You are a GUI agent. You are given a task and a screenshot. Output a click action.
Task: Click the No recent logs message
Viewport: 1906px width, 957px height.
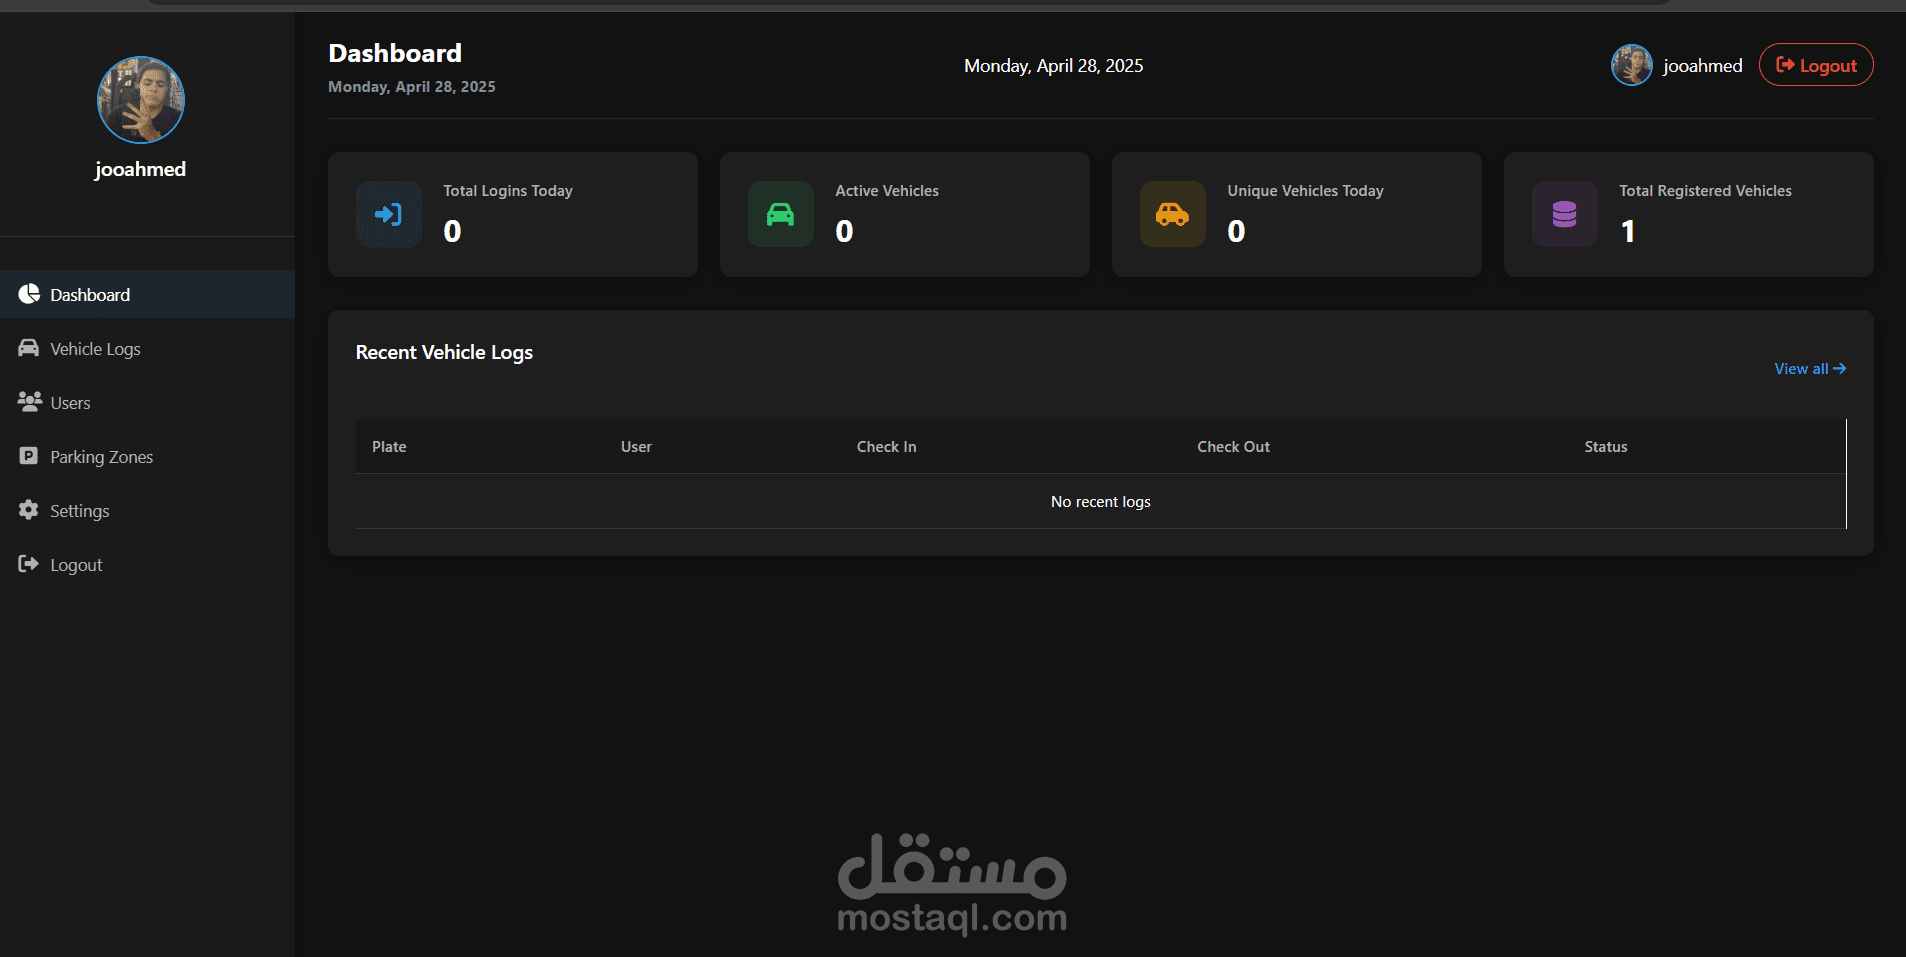point(1101,502)
